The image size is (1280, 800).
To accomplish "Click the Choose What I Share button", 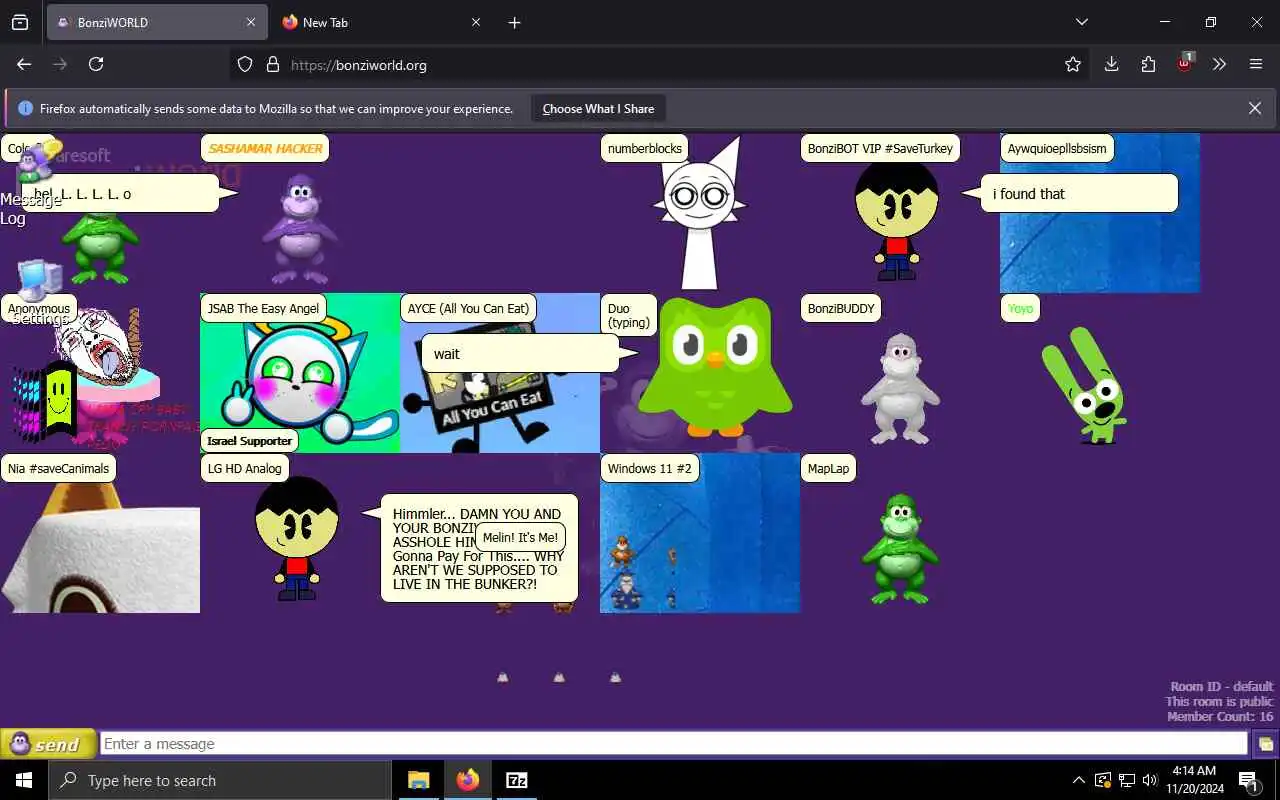I will (x=598, y=109).
